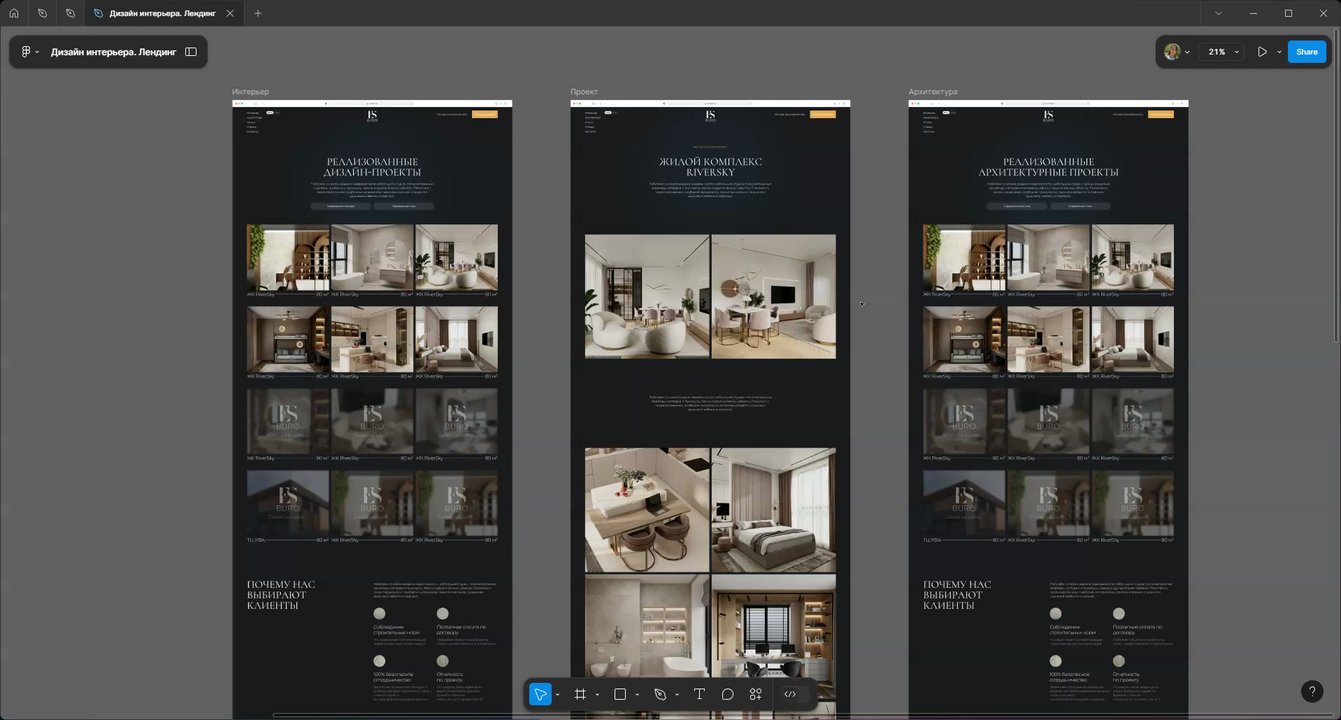Click the Share button
Viewport: 1341px width, 720px height.
point(1307,52)
